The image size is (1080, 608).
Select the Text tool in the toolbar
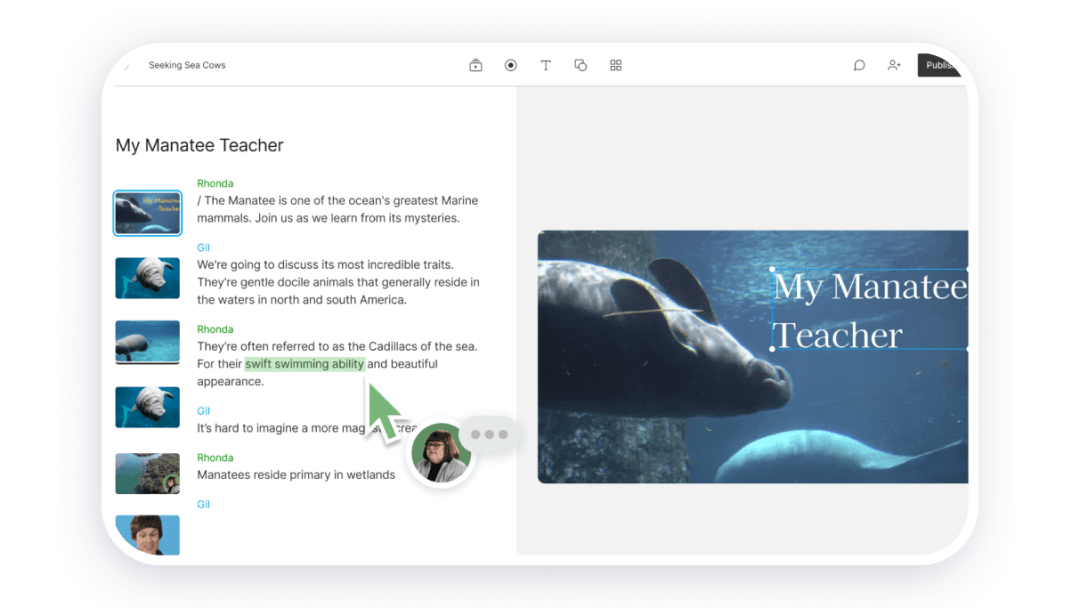pos(546,65)
